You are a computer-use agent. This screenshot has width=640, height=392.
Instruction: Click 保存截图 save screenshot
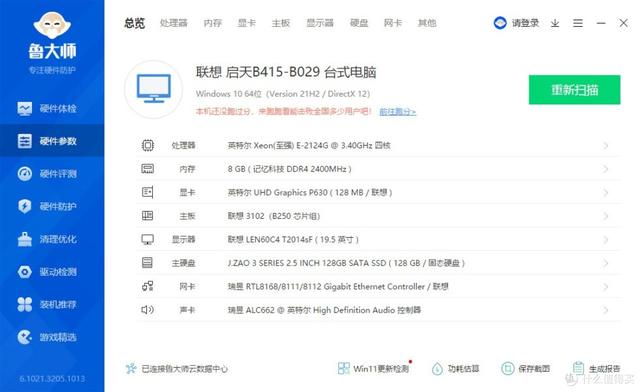point(526,369)
